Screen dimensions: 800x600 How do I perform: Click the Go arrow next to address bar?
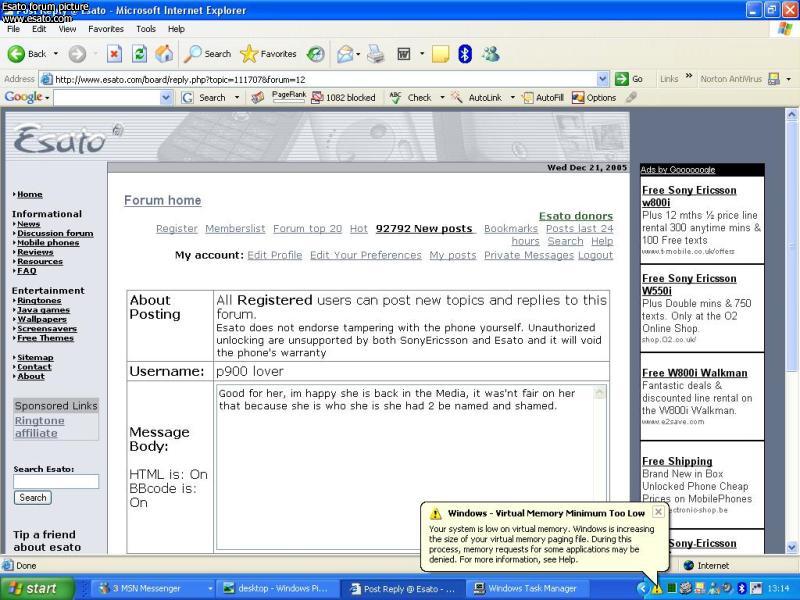tap(622, 79)
